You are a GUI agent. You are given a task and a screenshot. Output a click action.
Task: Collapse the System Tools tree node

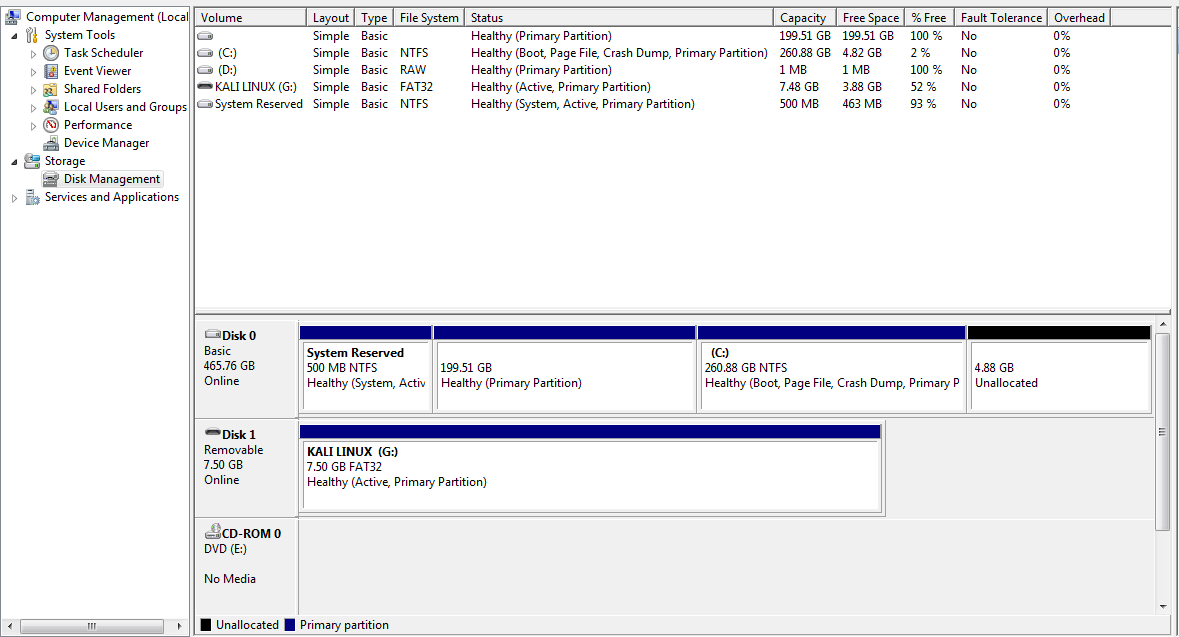pyautogui.click(x=14, y=35)
